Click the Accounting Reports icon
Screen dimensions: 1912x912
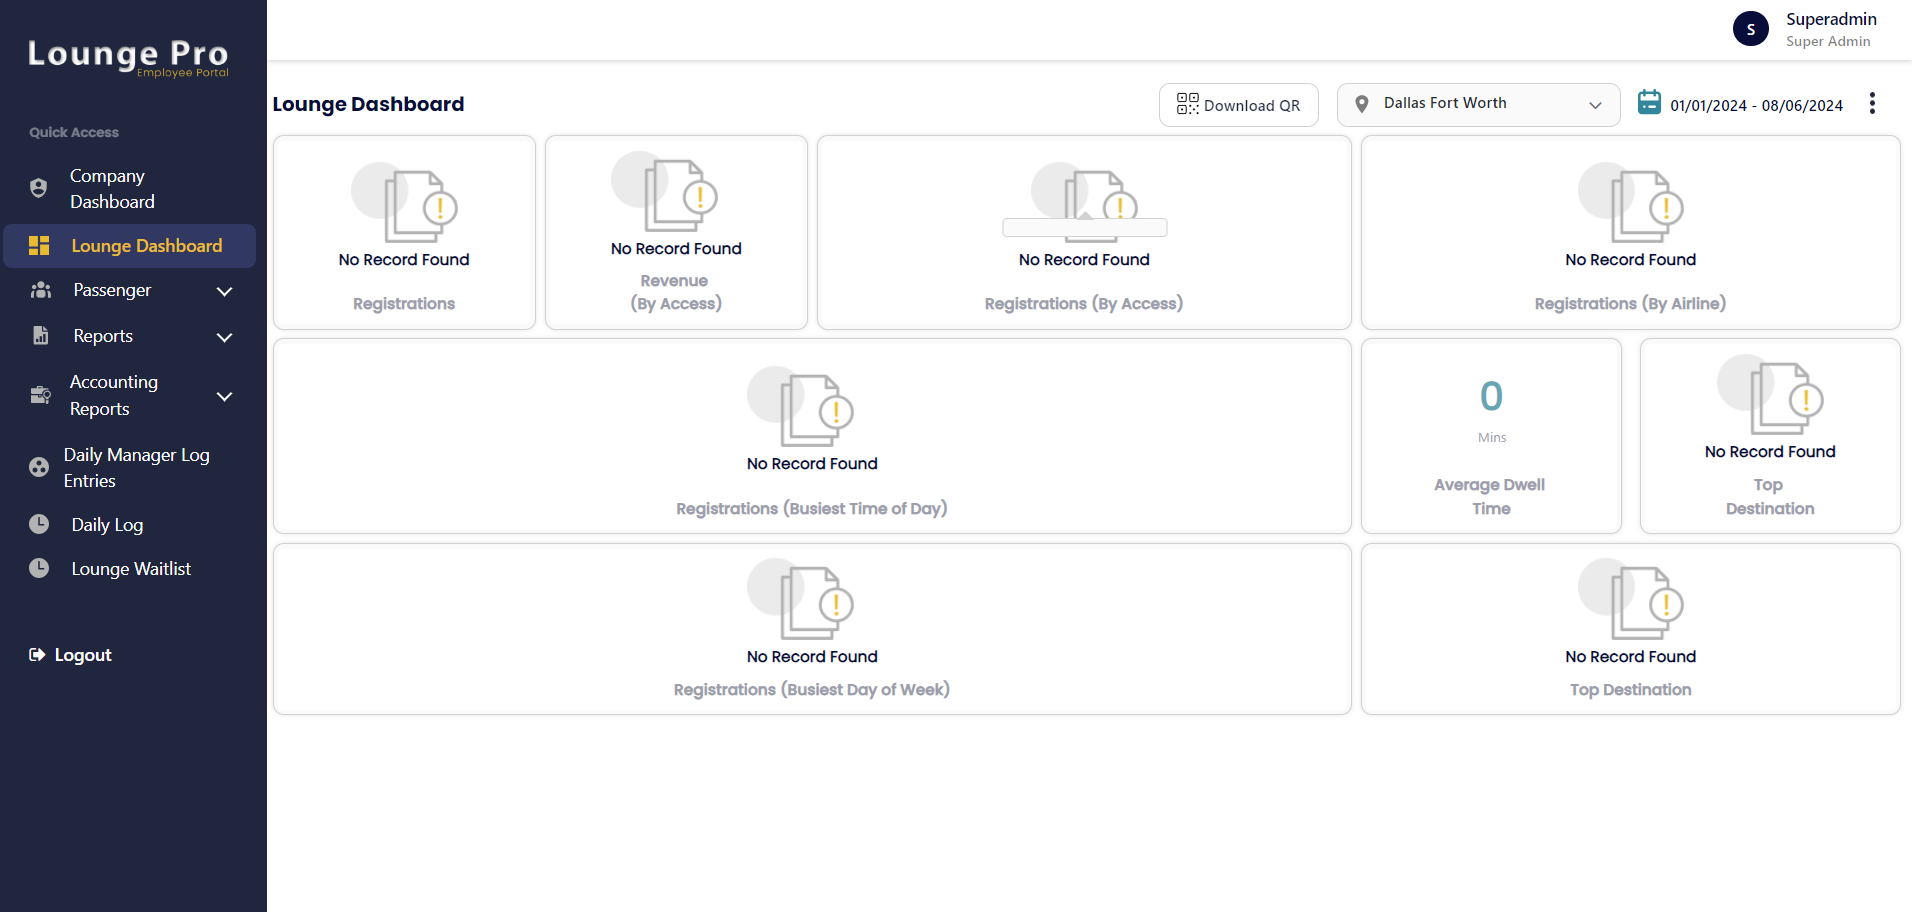pos(40,395)
